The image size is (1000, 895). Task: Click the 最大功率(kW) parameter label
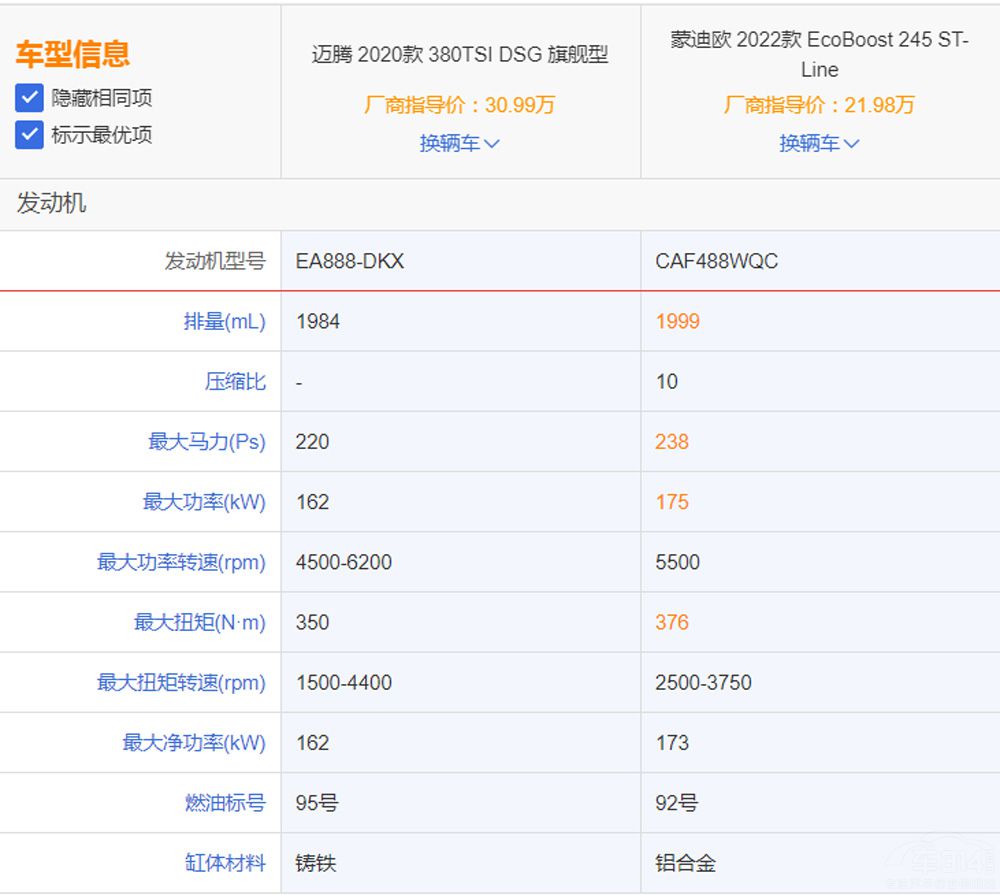point(204,502)
